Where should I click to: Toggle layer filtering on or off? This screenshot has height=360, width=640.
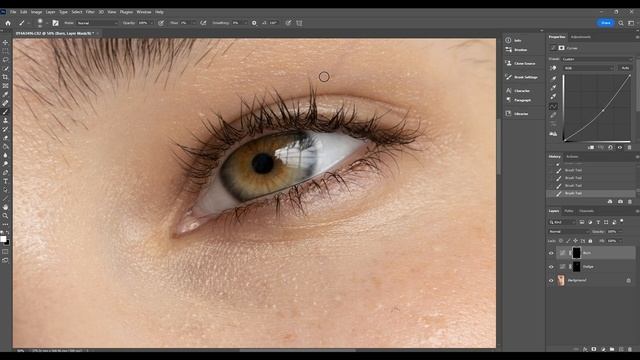pos(622,221)
